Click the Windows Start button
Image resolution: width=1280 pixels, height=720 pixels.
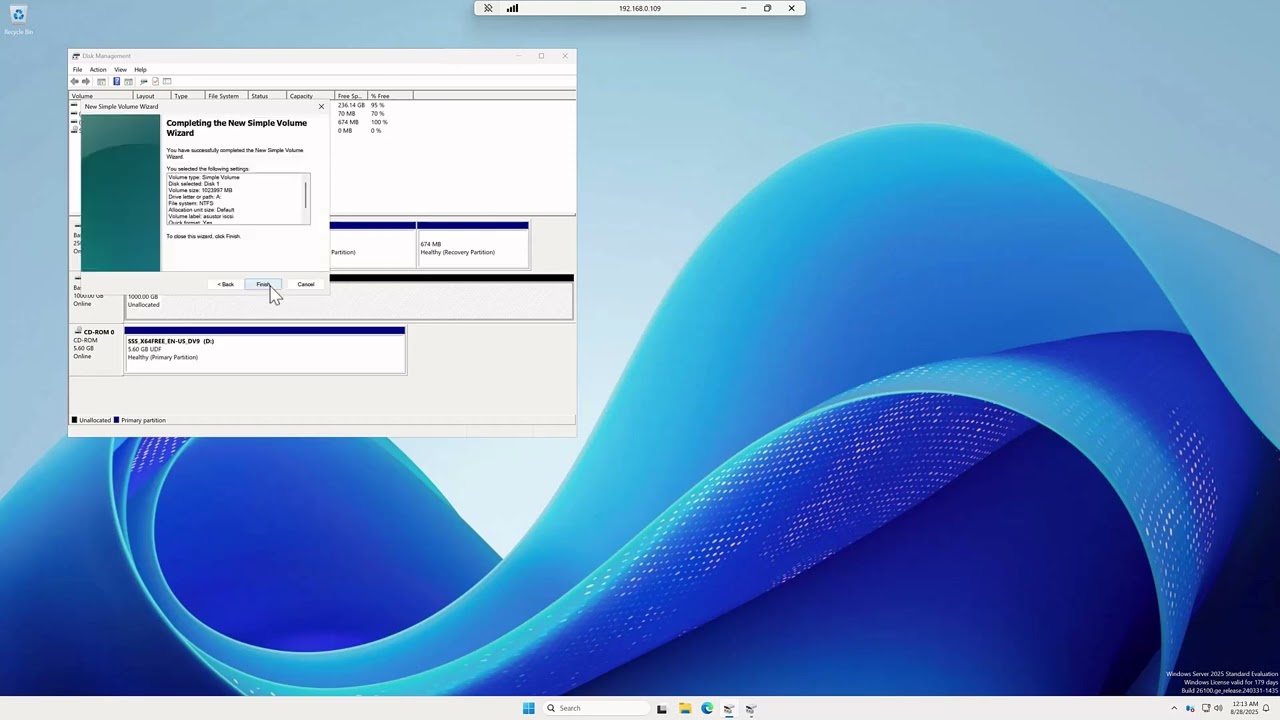528,708
